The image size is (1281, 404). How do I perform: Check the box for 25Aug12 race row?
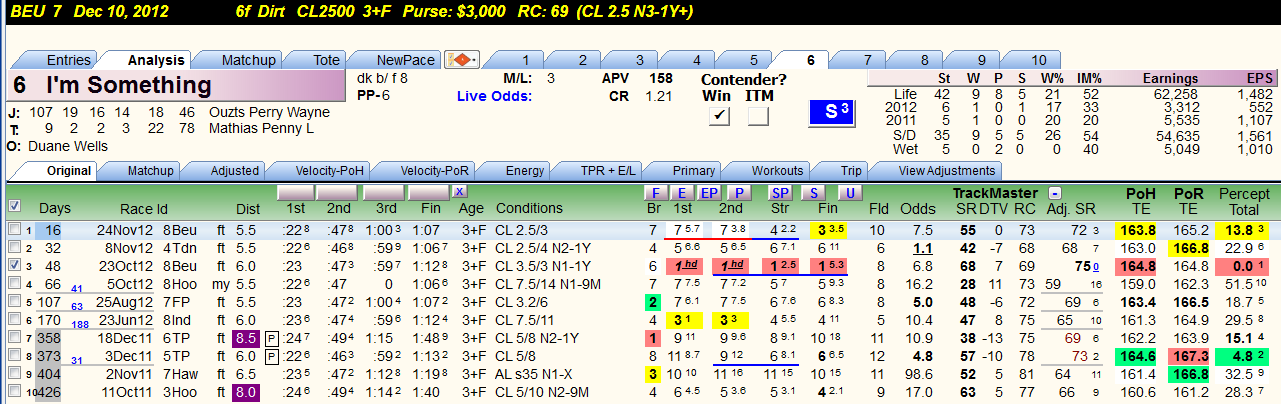[x=14, y=301]
